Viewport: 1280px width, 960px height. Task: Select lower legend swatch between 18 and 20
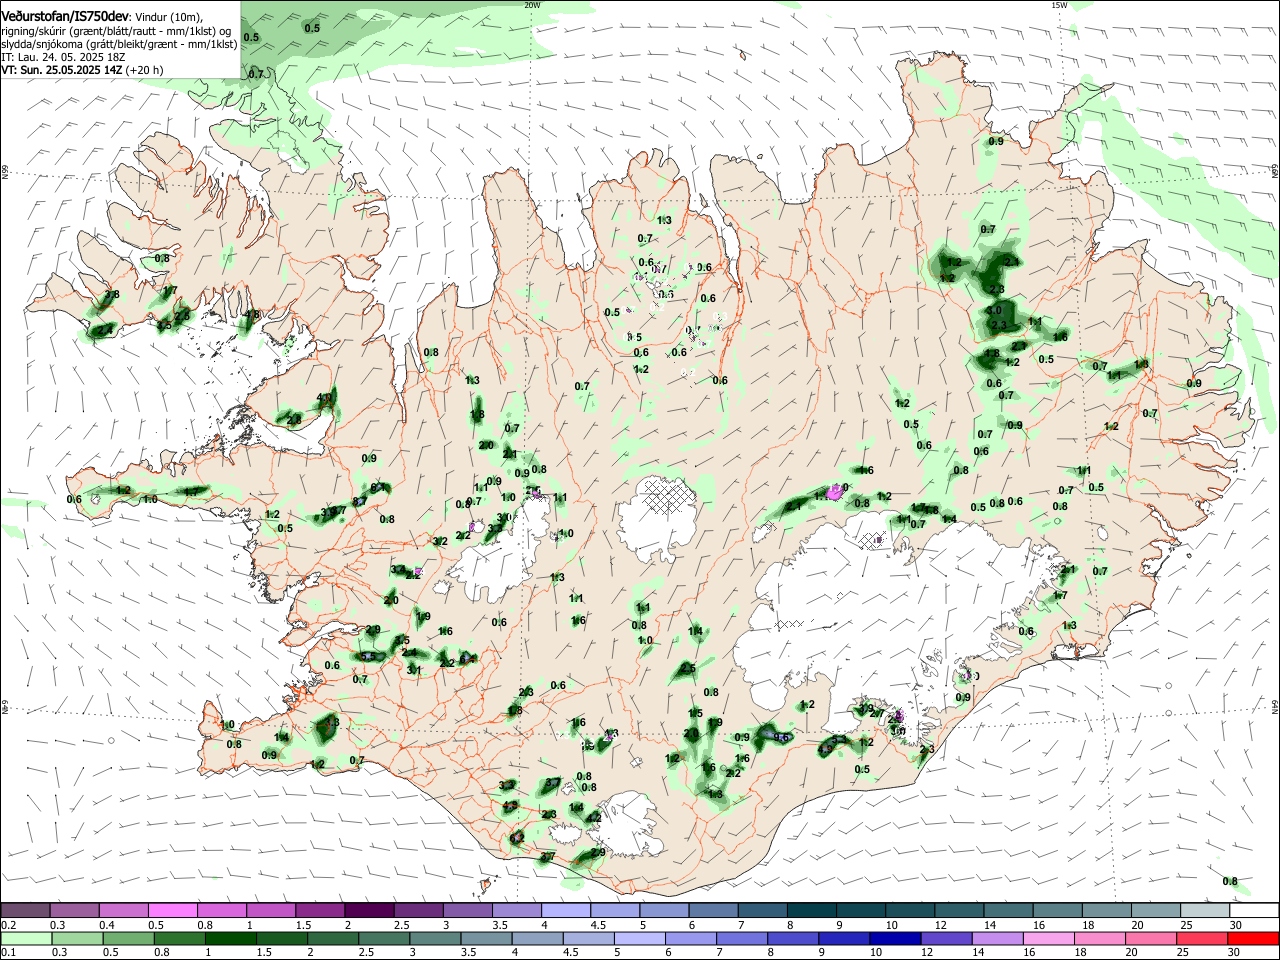coord(1100,939)
